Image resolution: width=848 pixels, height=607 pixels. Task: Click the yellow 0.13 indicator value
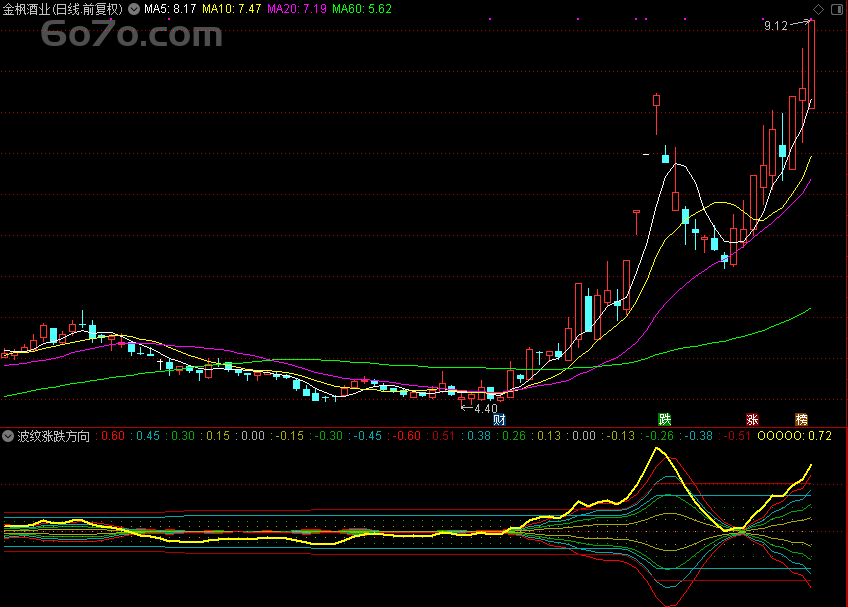[549, 436]
